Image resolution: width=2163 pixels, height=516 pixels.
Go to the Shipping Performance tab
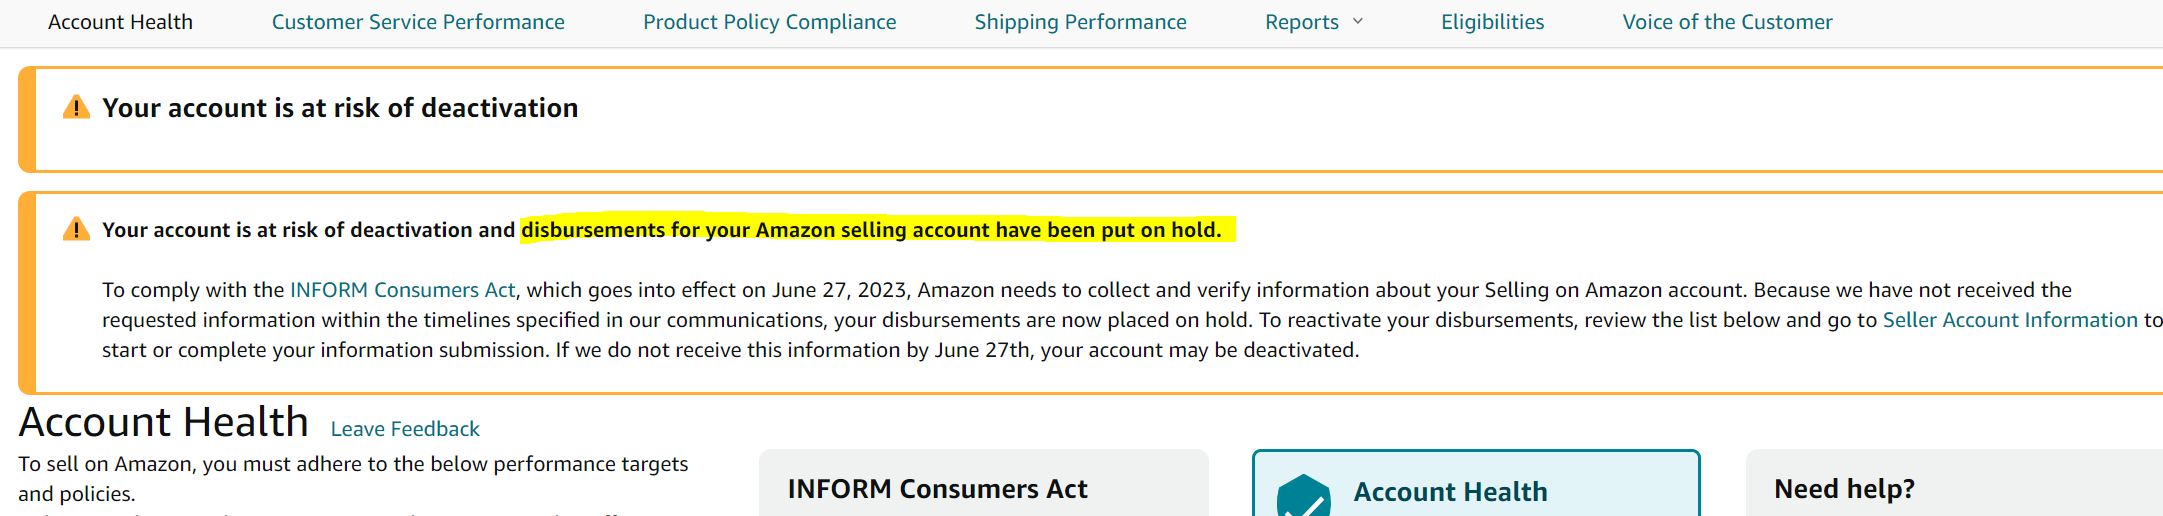click(x=1080, y=22)
